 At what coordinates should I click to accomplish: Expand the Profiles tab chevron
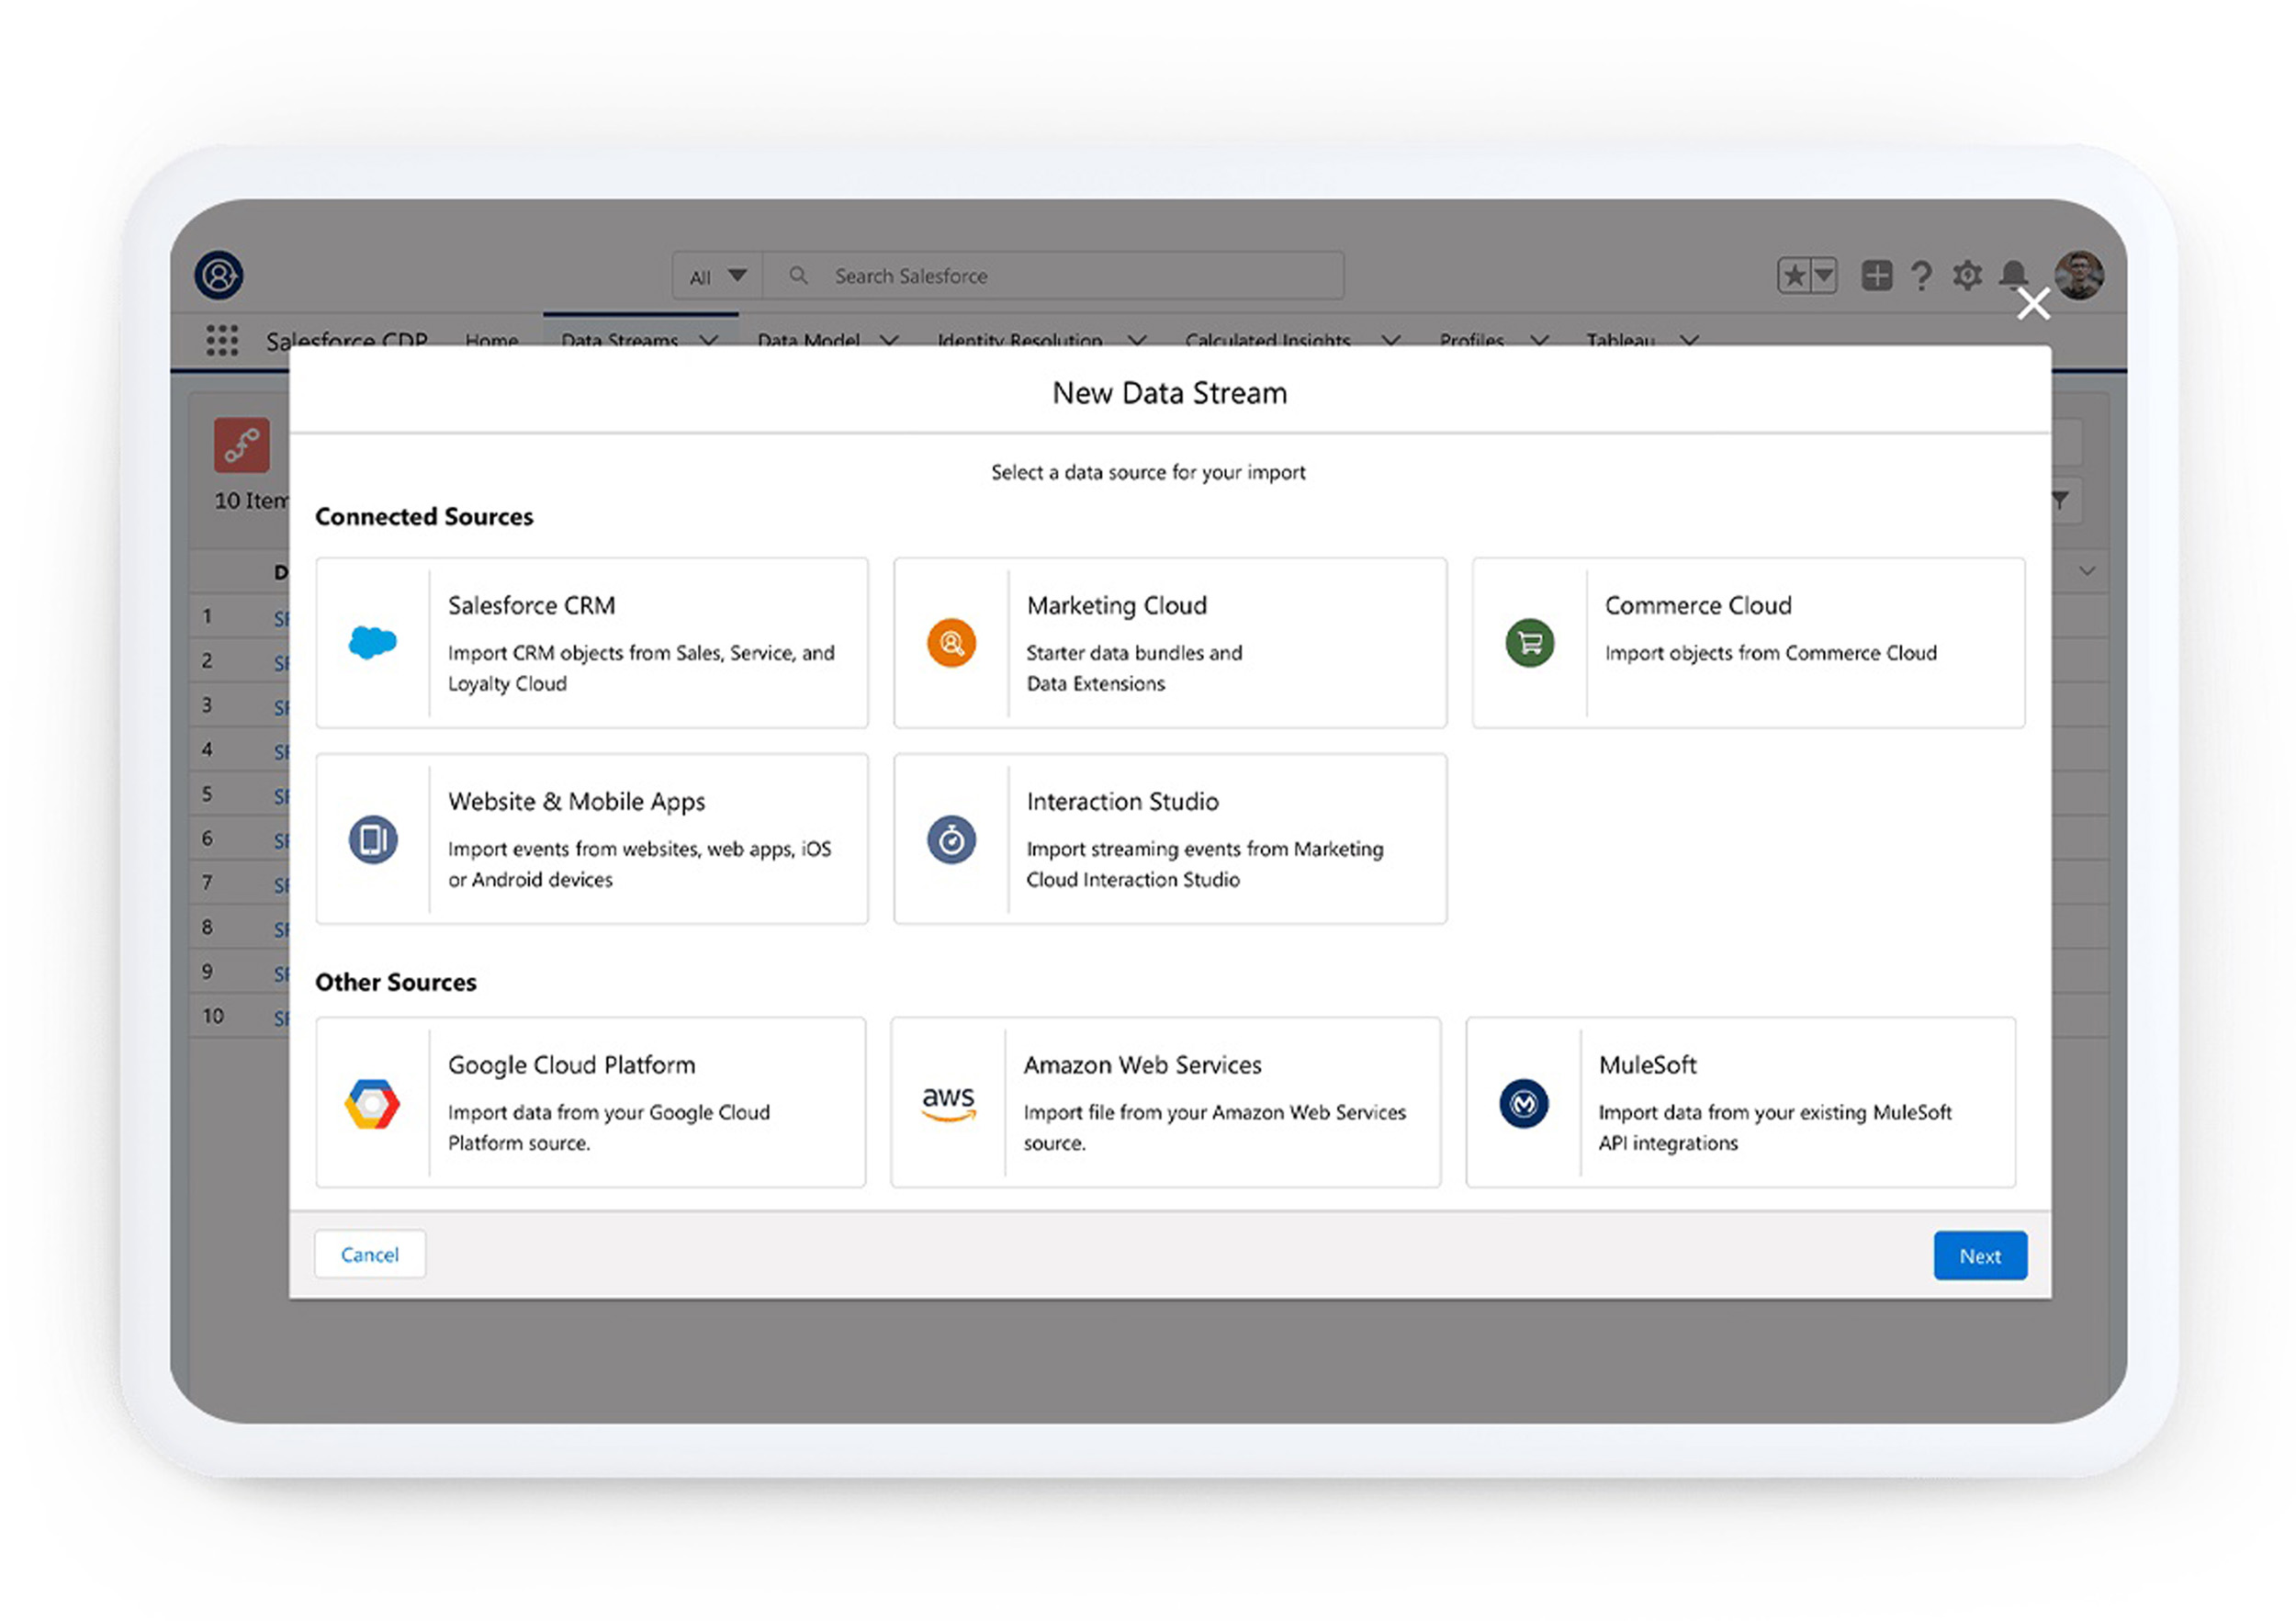click(x=1540, y=340)
